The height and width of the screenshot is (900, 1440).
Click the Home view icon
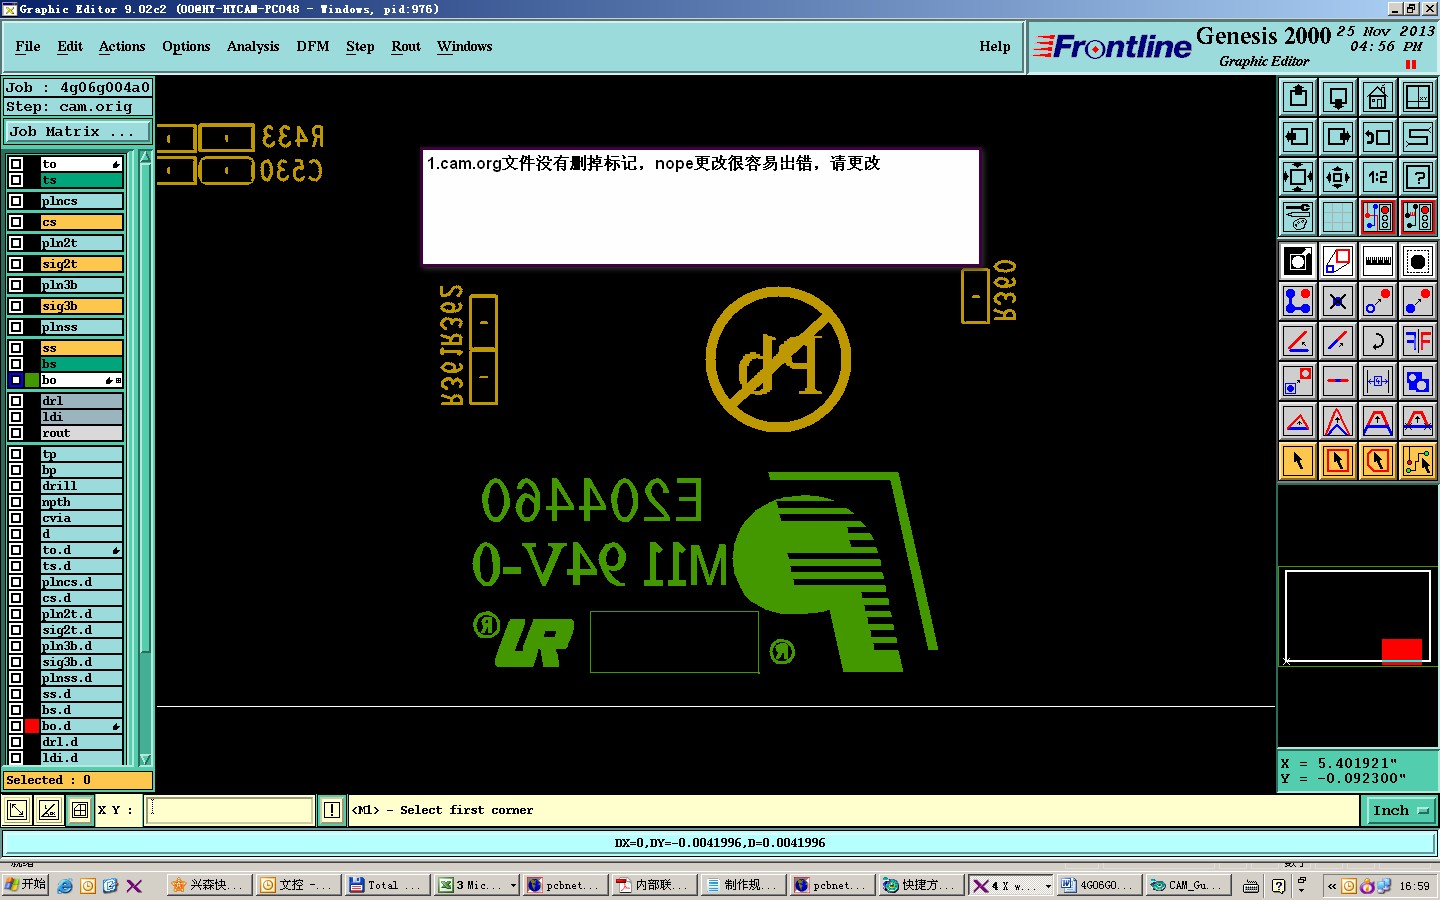[x=1378, y=97]
